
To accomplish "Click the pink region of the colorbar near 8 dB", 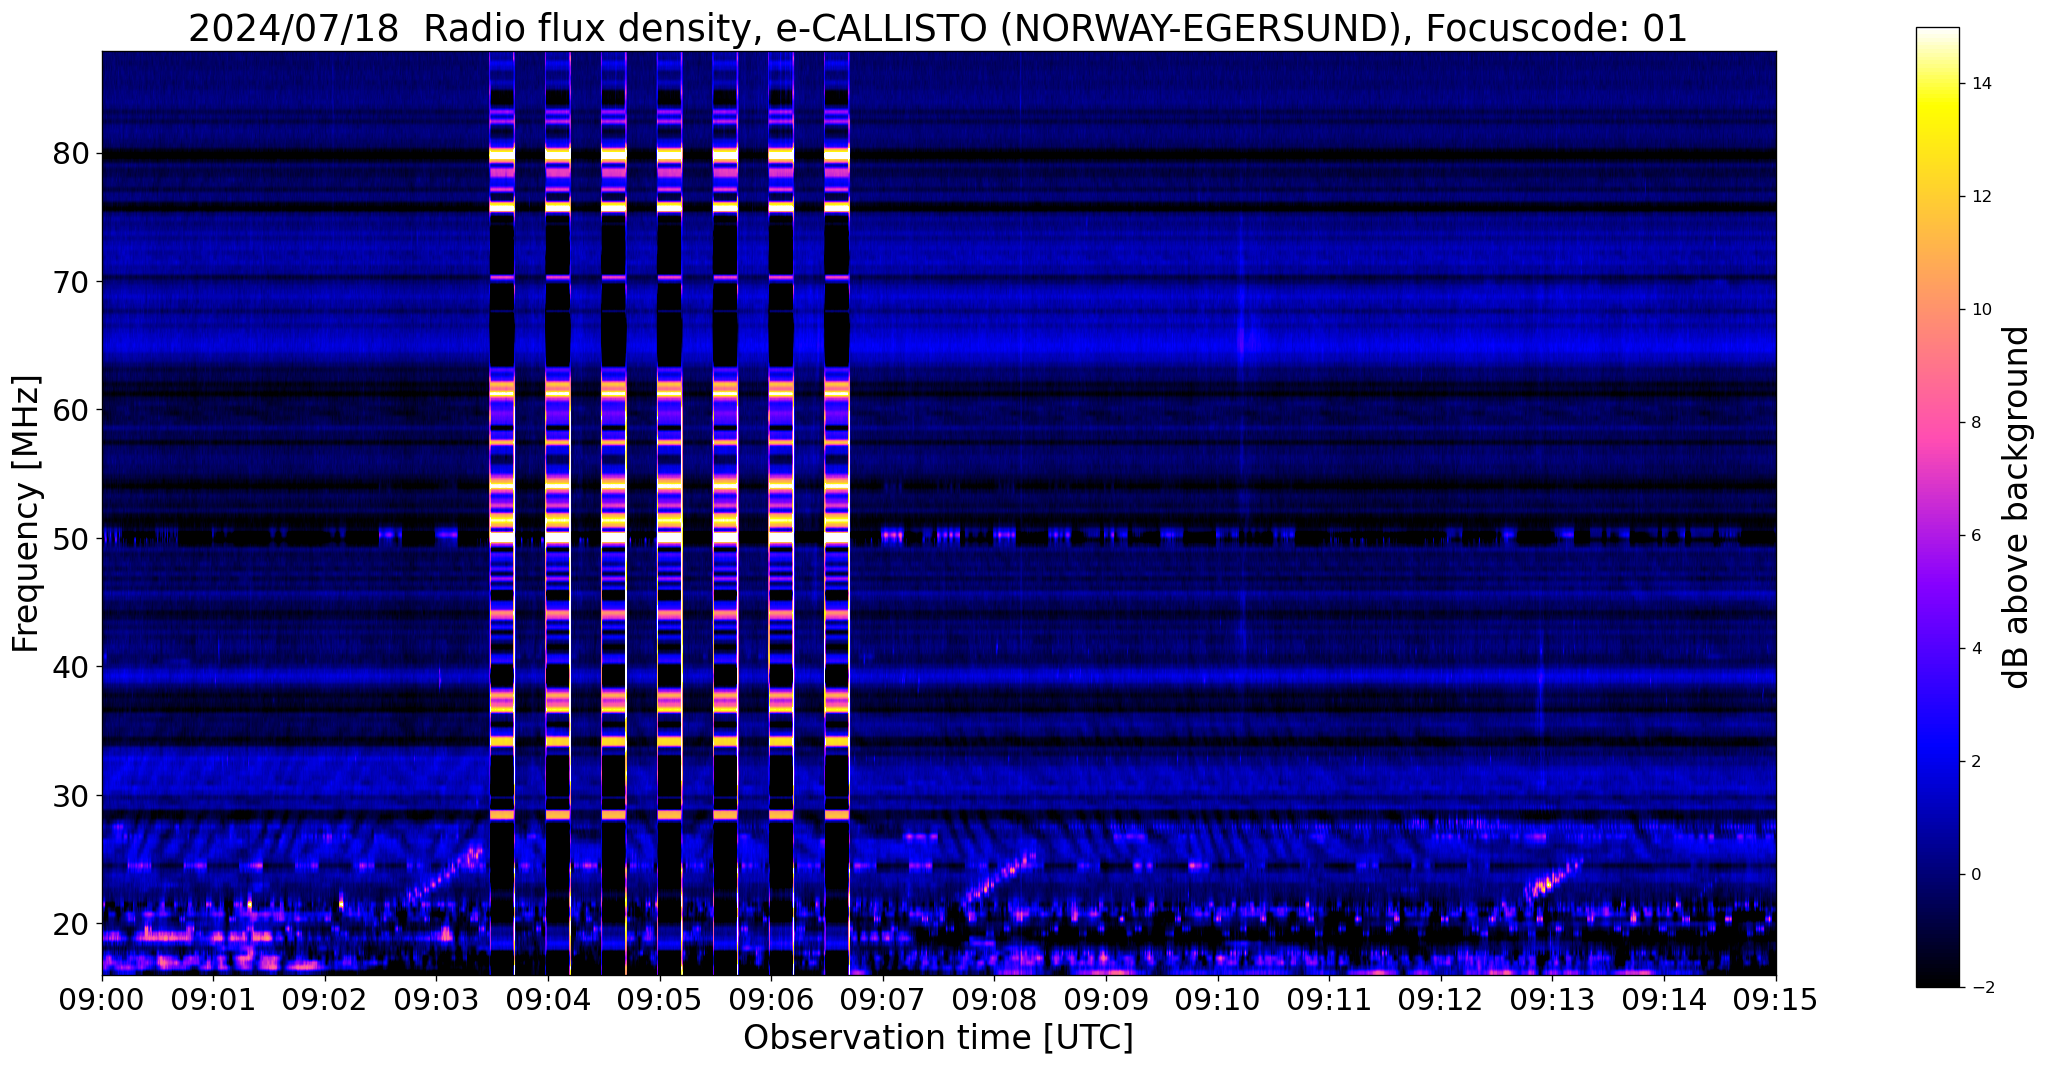I will (x=1937, y=423).
